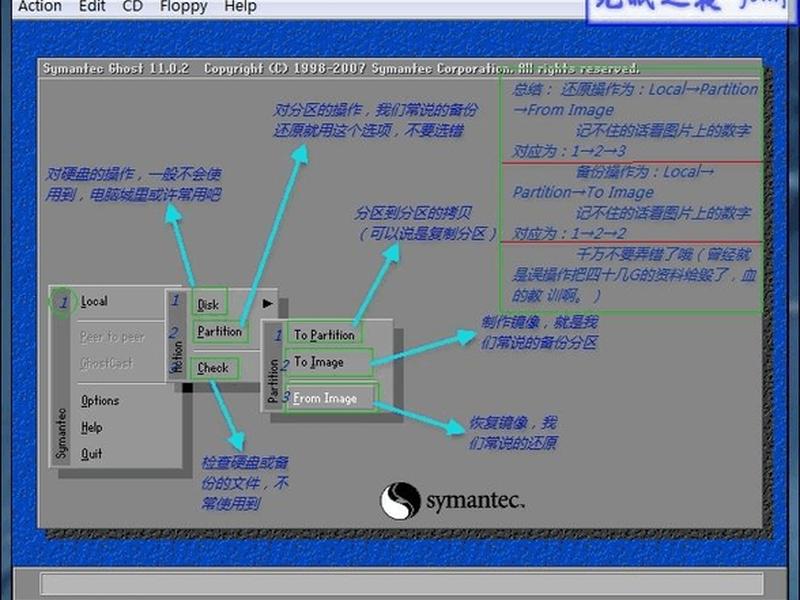
Task: Click the bottom status bar field
Action: (402, 584)
